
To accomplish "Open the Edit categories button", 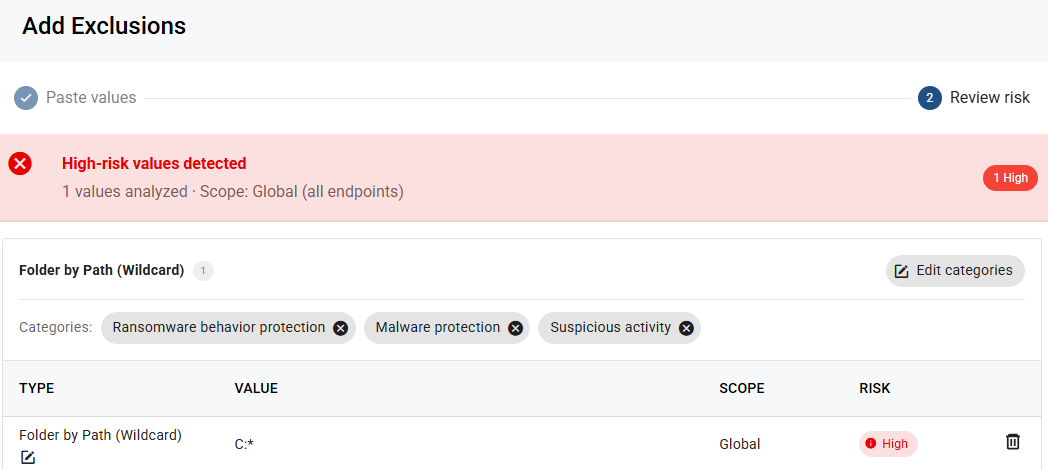I will coord(955,271).
